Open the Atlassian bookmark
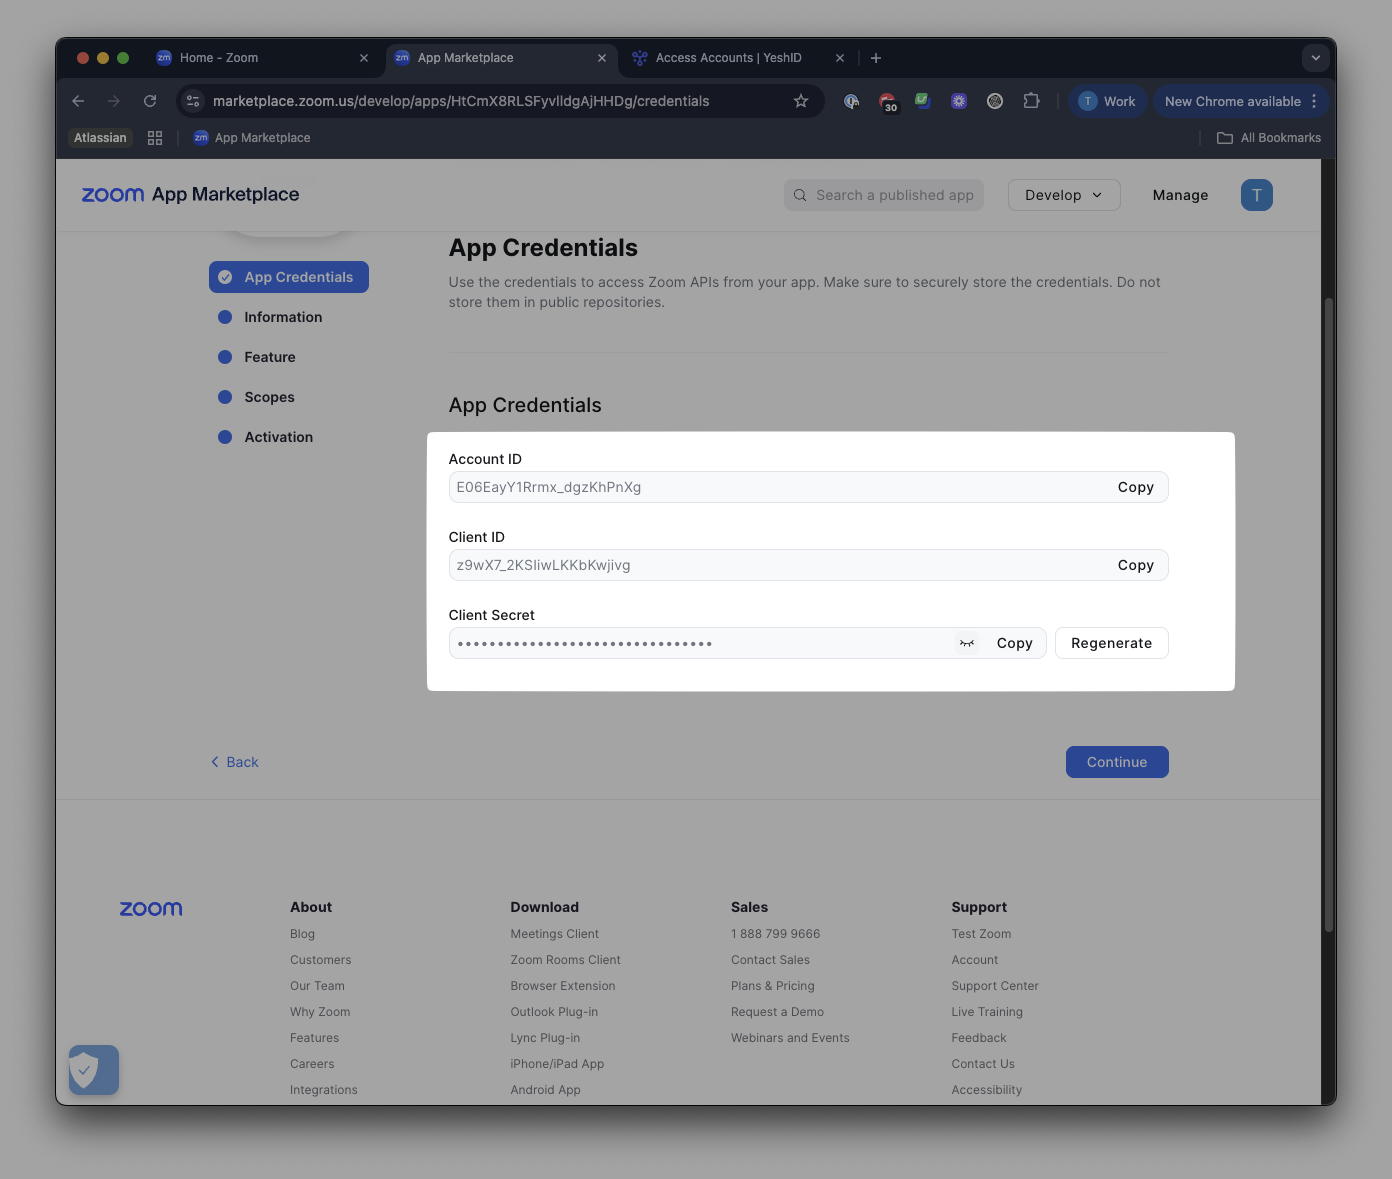The height and width of the screenshot is (1179, 1392). [x=100, y=138]
